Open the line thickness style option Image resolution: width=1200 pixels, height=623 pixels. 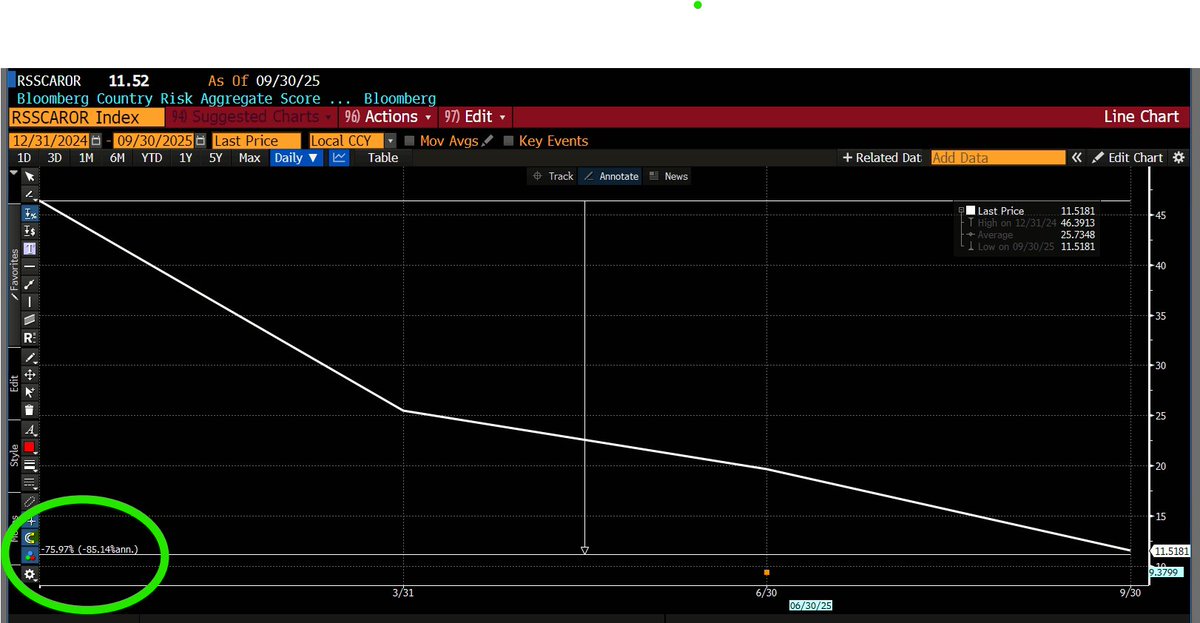coord(30,464)
